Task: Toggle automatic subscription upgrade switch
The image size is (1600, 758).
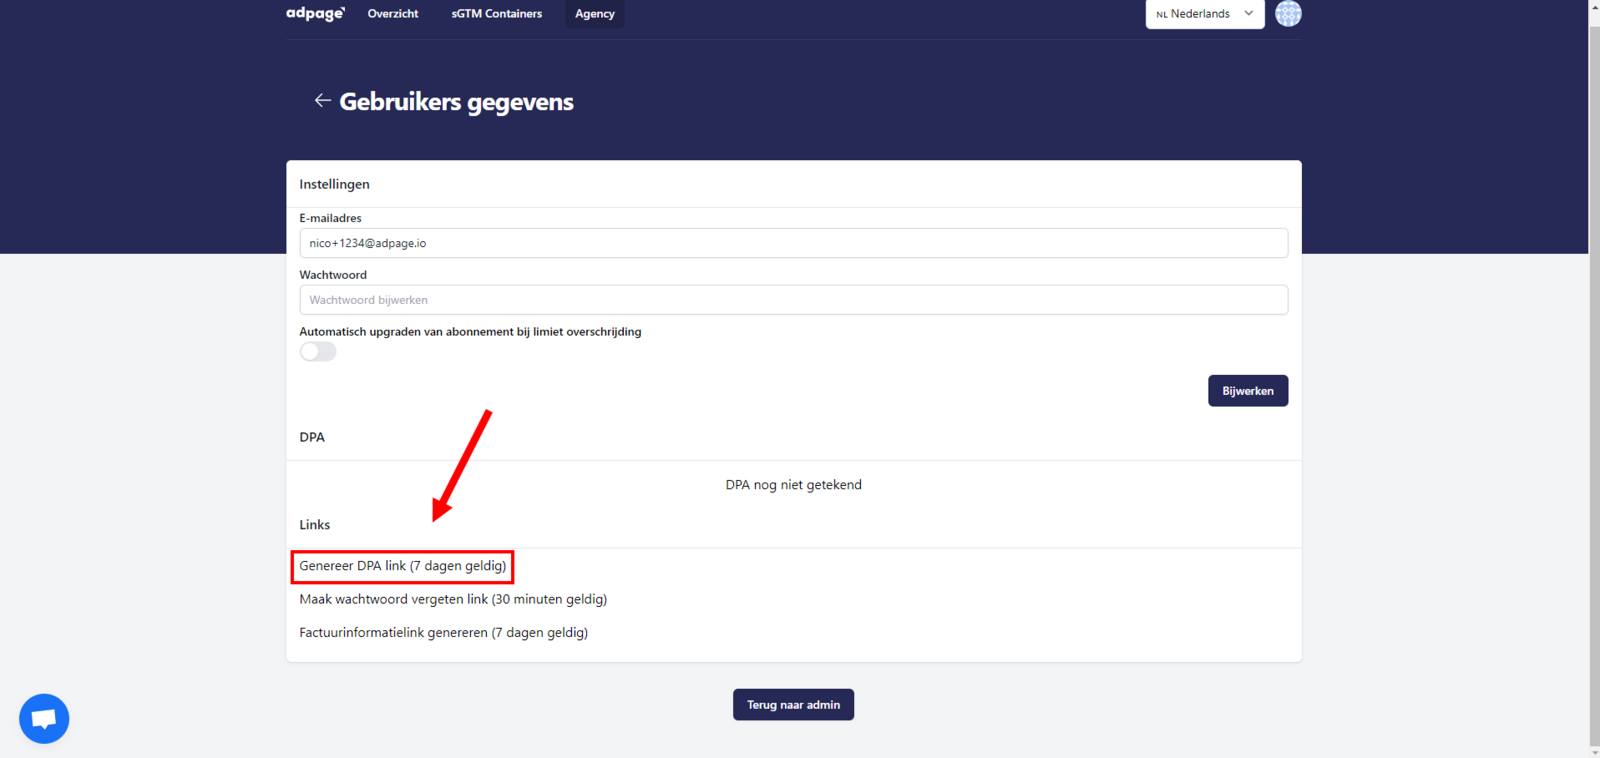Action: (318, 352)
